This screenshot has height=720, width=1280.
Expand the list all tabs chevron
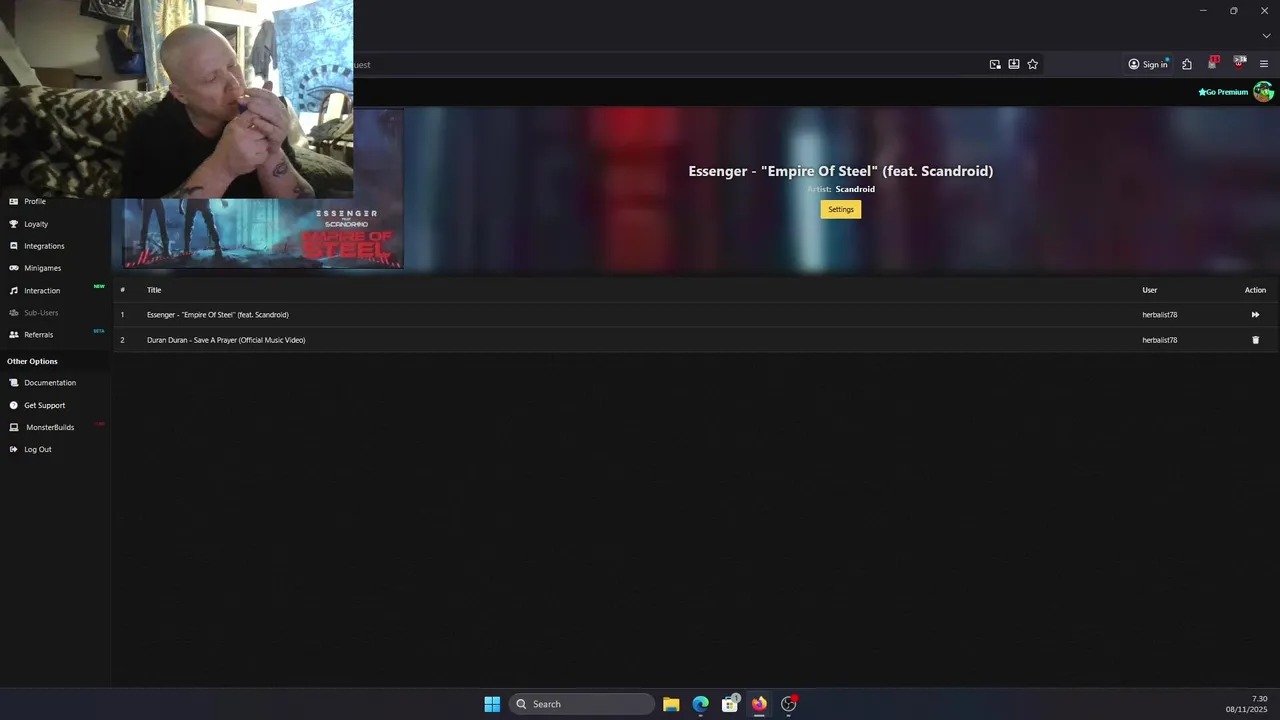[x=1266, y=36]
